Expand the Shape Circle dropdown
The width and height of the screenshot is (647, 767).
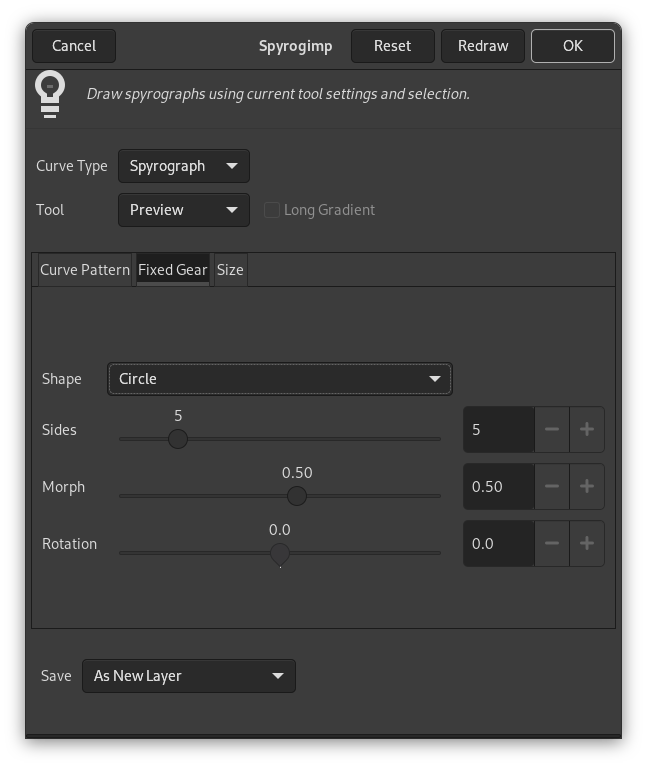point(279,379)
